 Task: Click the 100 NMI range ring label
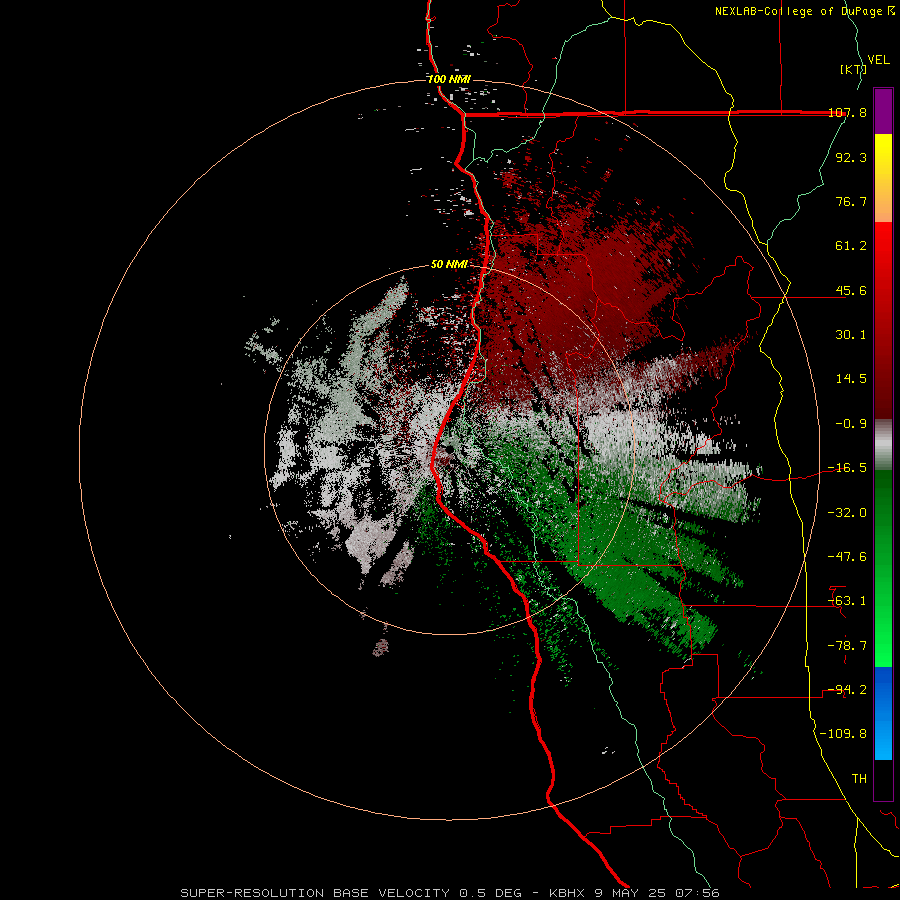(x=449, y=79)
